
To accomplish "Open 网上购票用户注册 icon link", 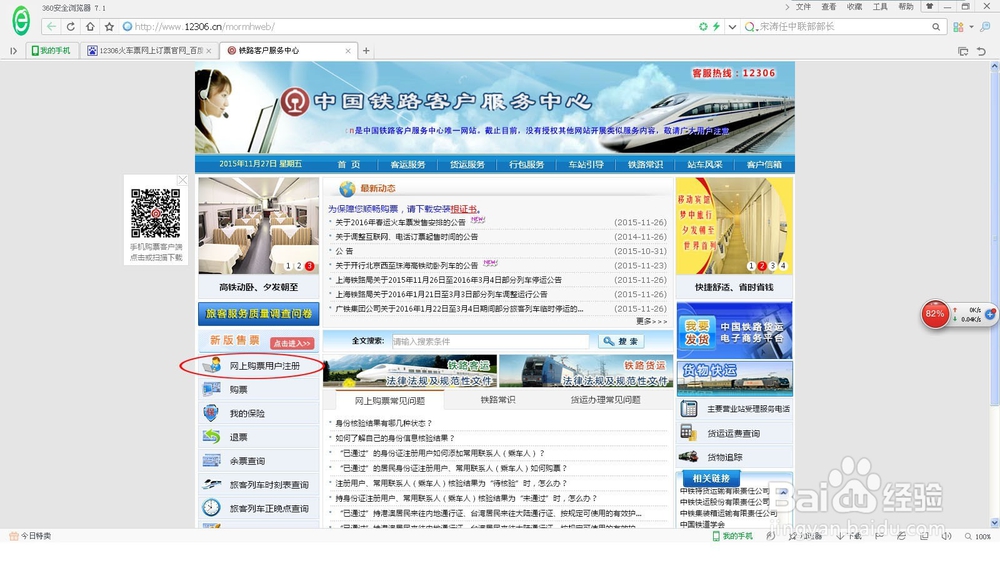I will (211, 365).
